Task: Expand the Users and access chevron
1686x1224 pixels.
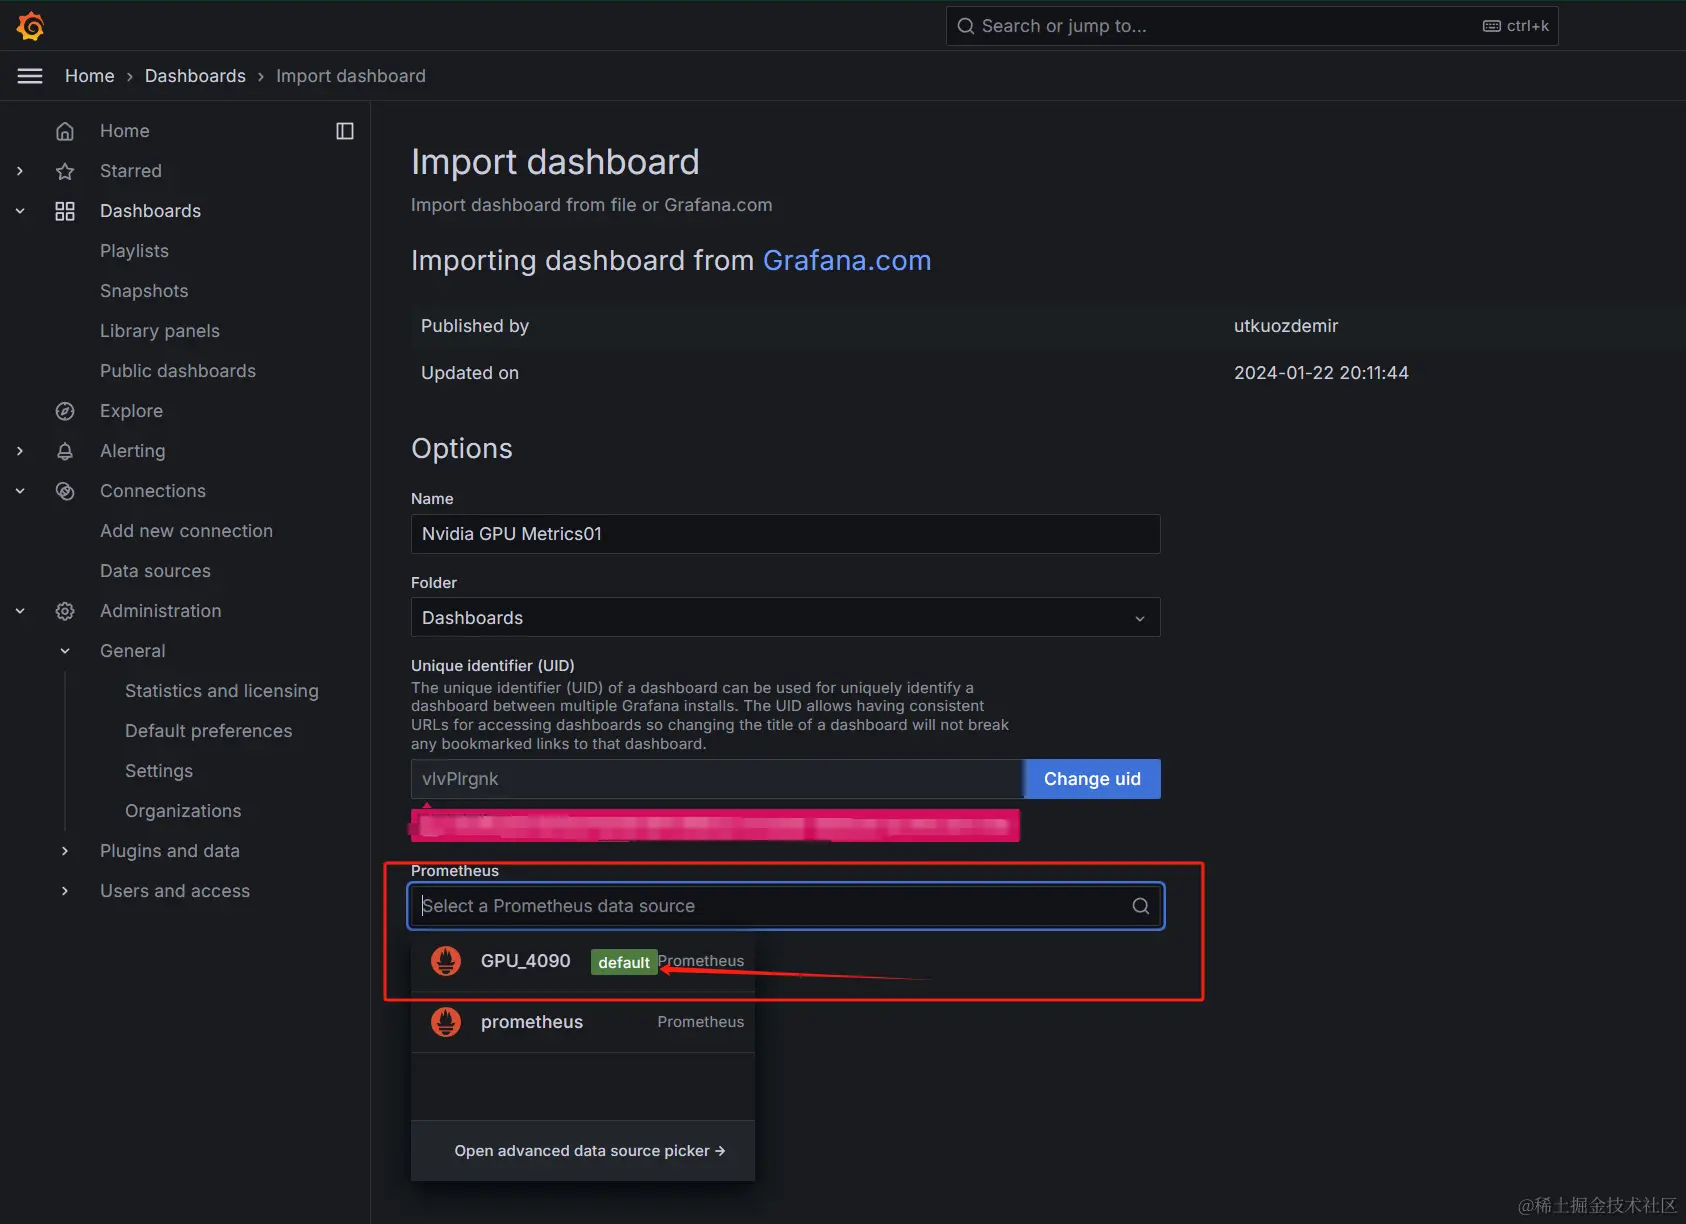Action: pos(65,891)
